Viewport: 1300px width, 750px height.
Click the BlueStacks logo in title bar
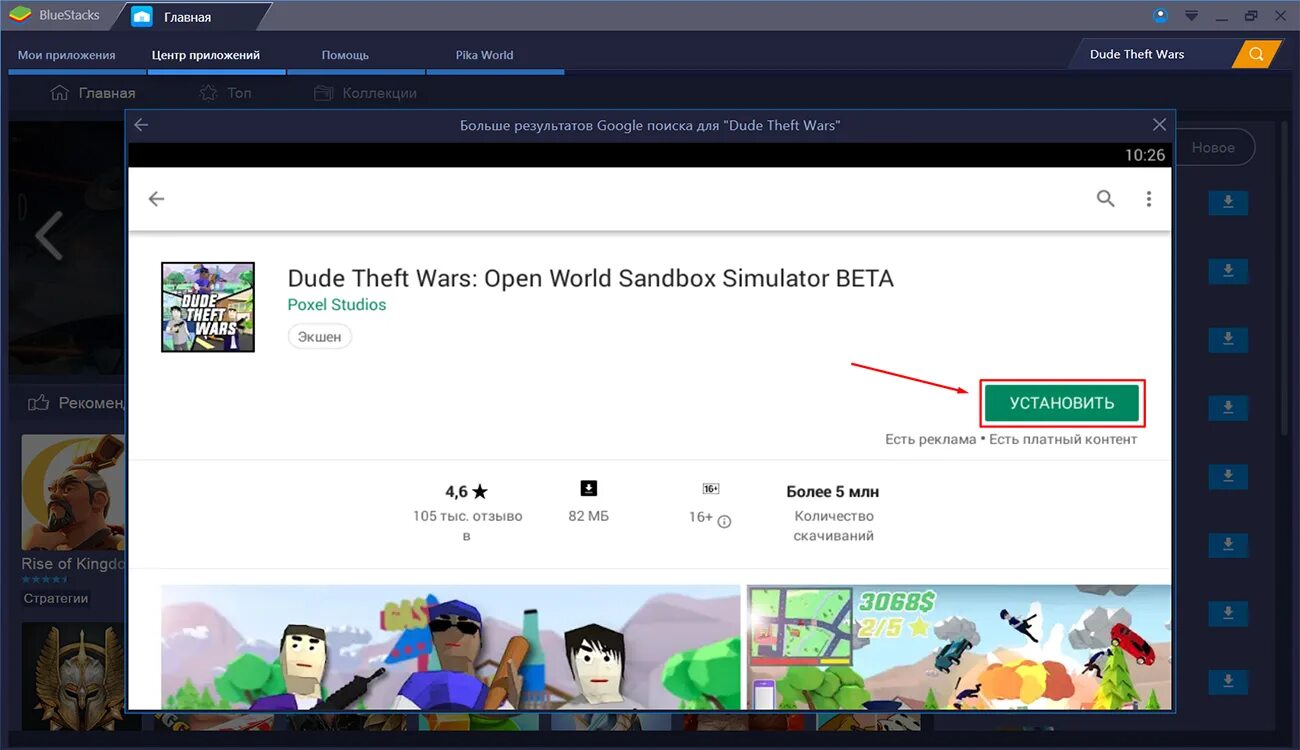tap(19, 15)
